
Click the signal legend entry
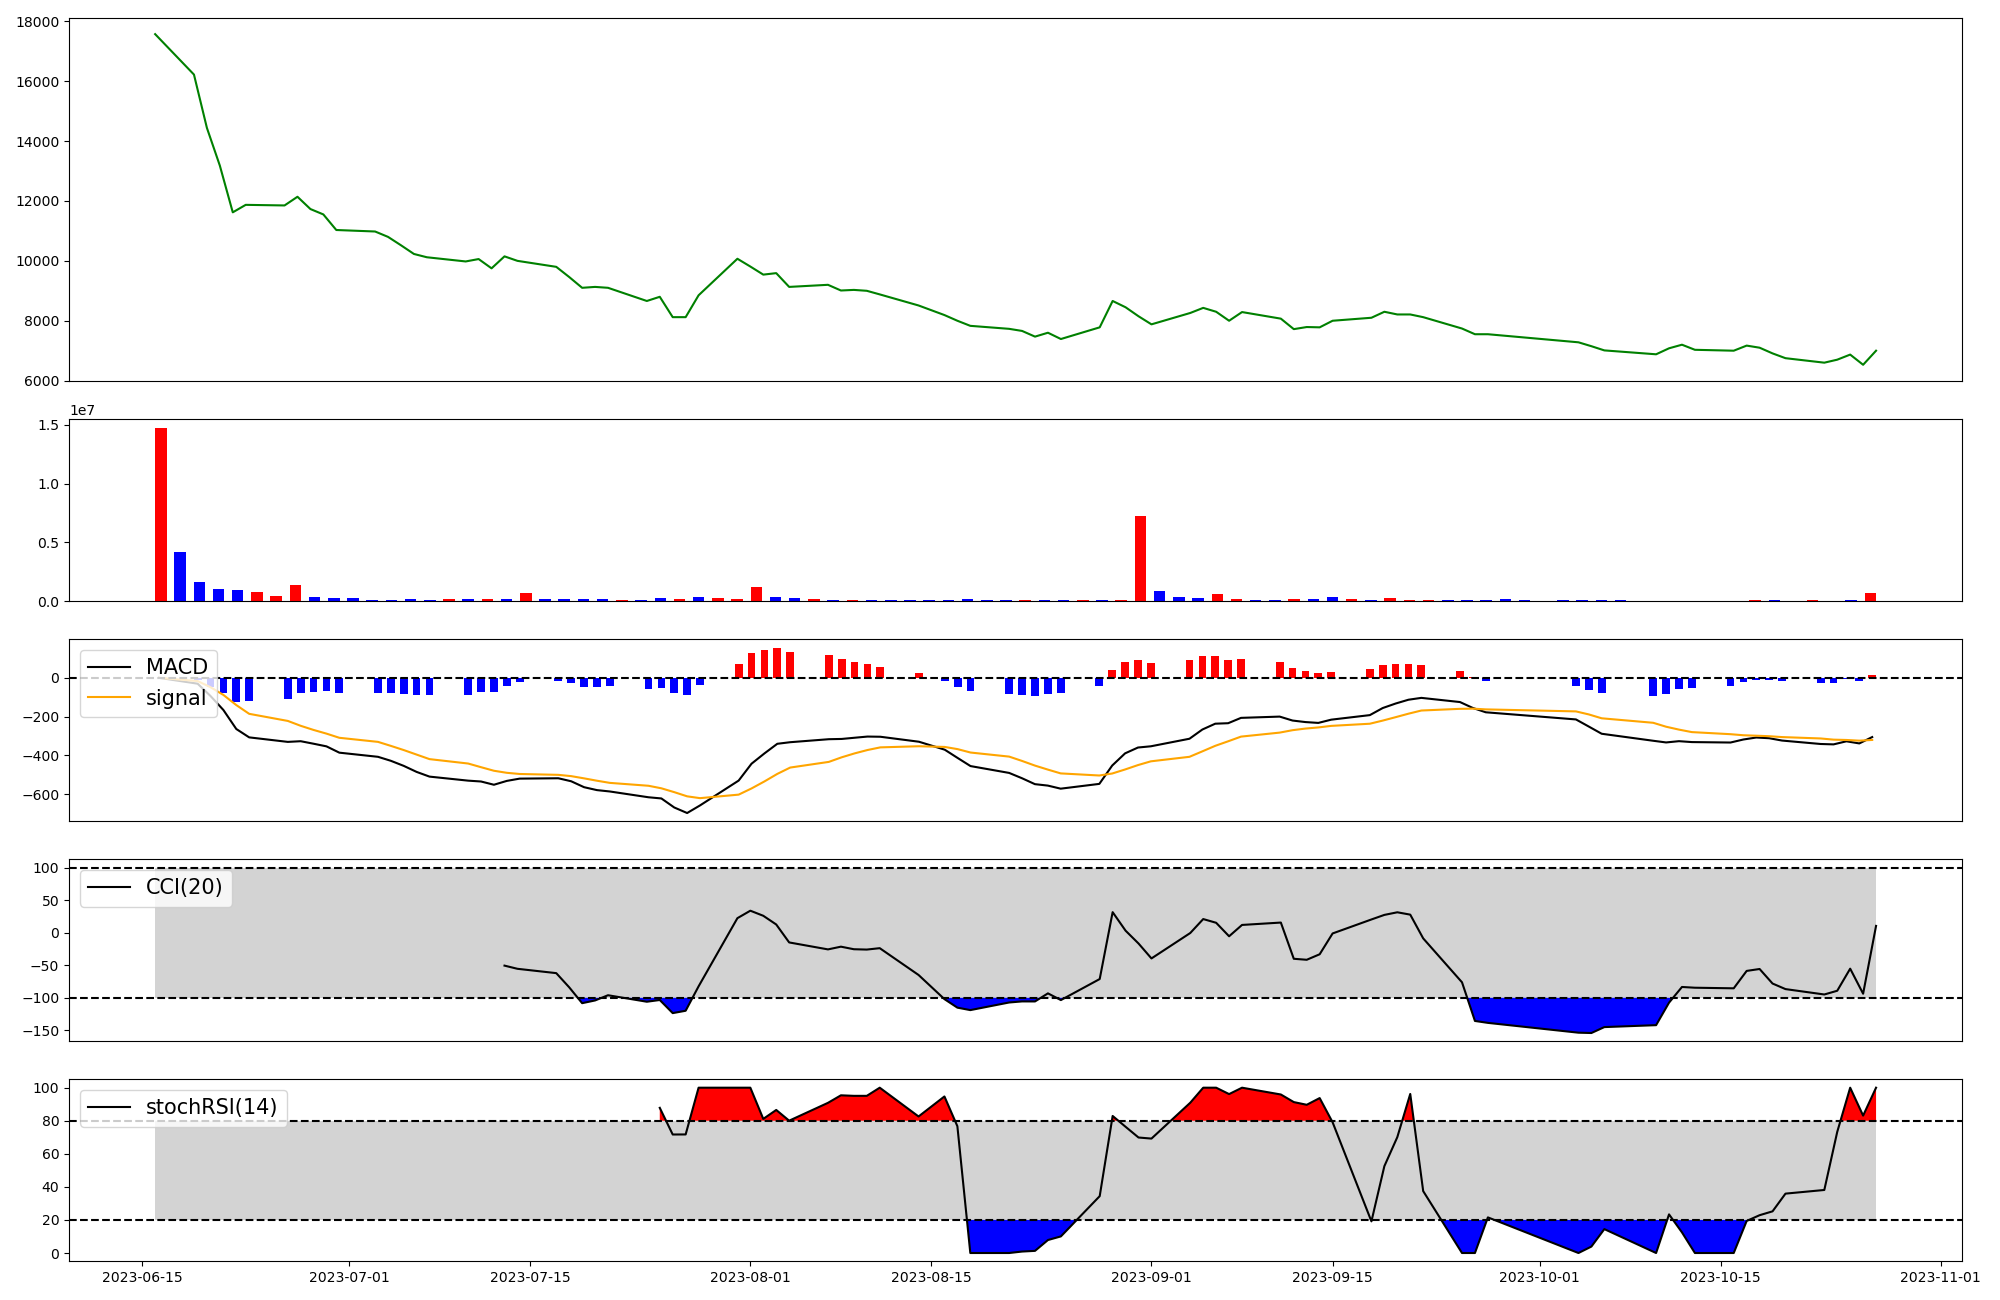click(175, 698)
